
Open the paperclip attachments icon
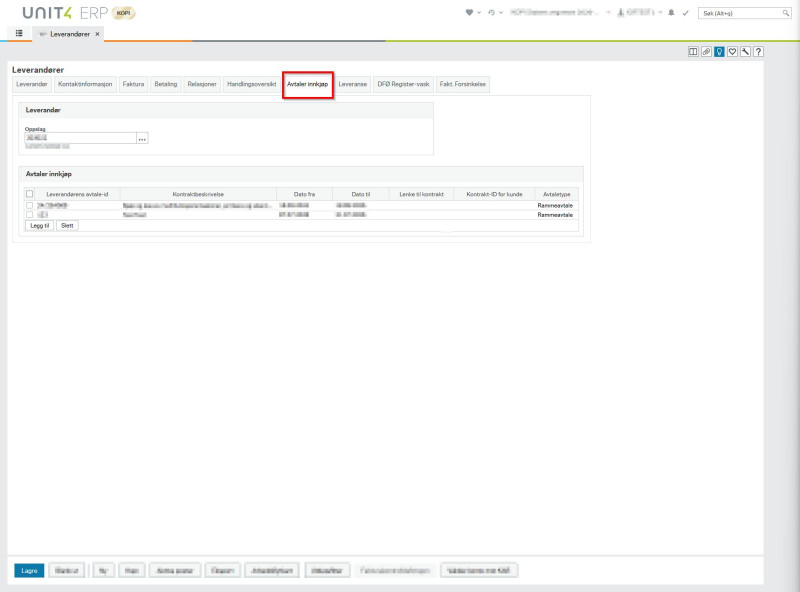pos(706,52)
